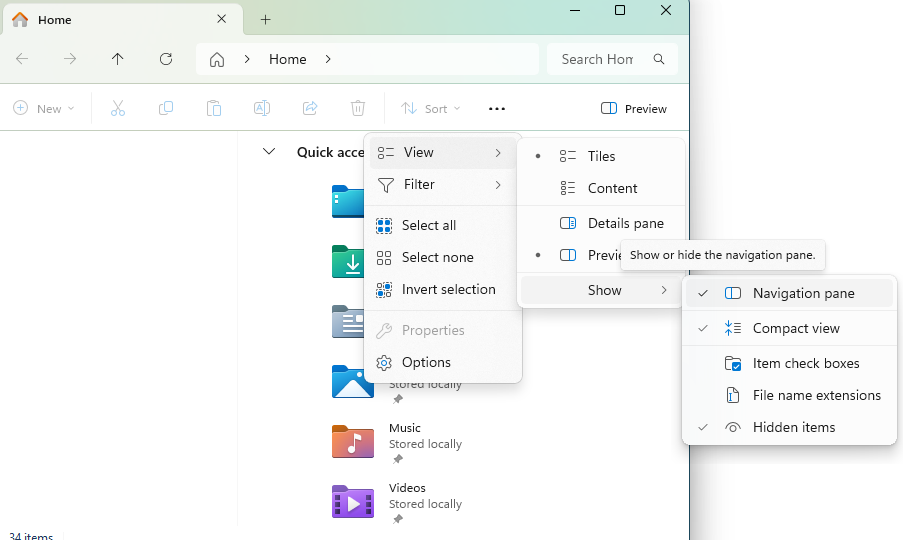Open a new tab with plus icon

[265, 20]
